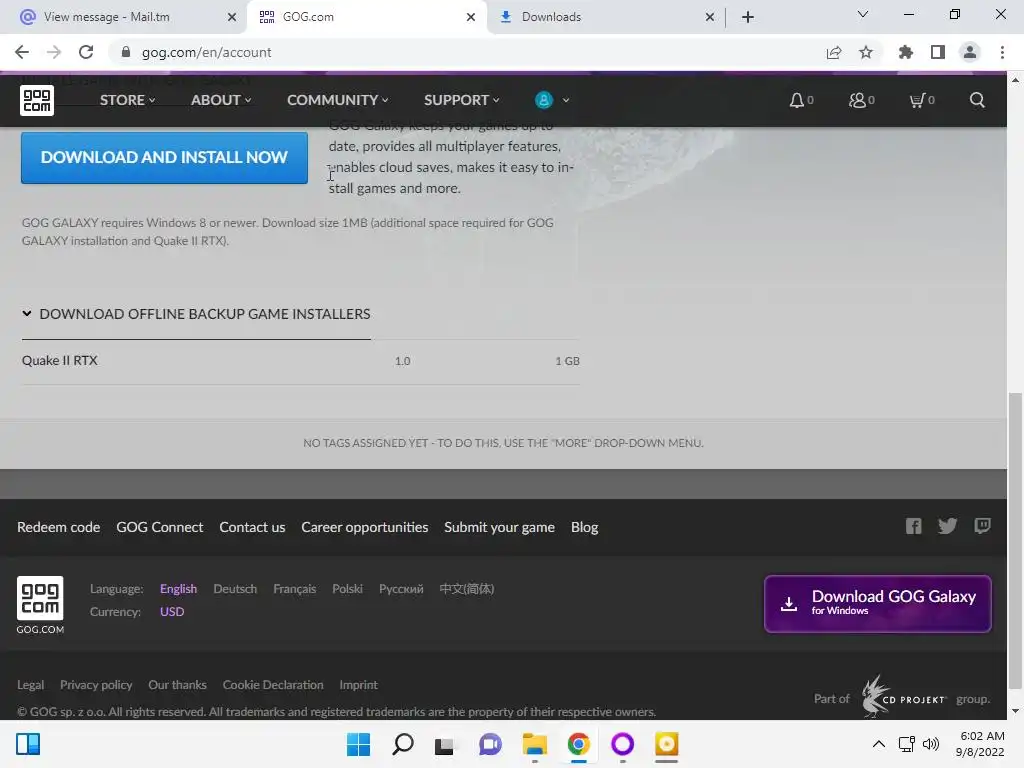Click Download GOG Galaxy for Windows
Screen dimensions: 1024x768
(878, 603)
